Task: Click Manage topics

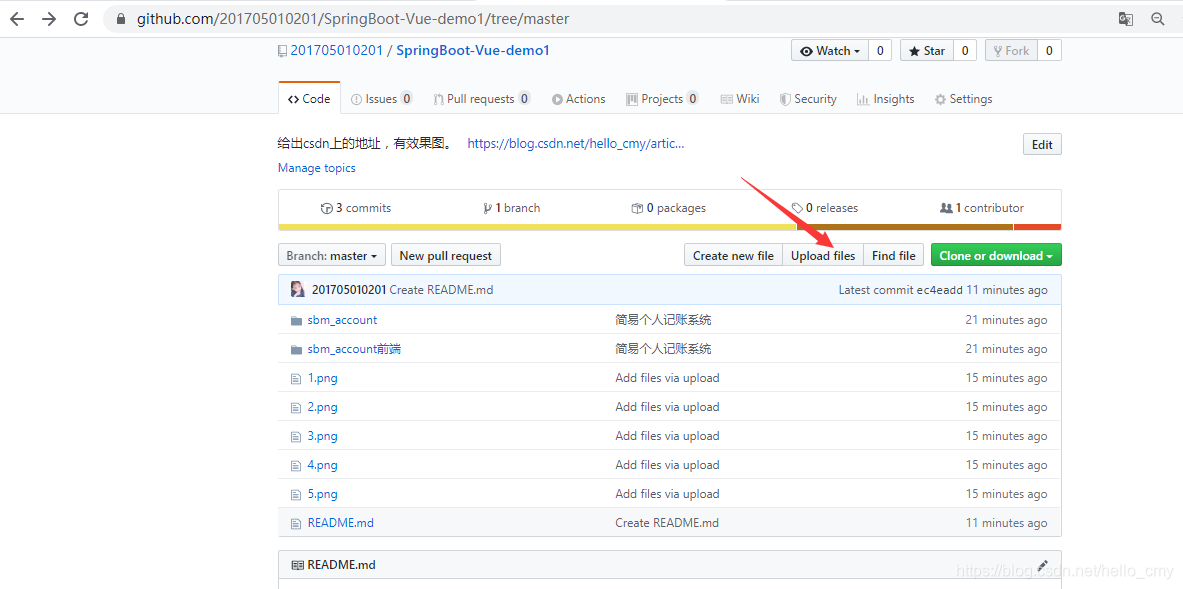Action: 317,168
